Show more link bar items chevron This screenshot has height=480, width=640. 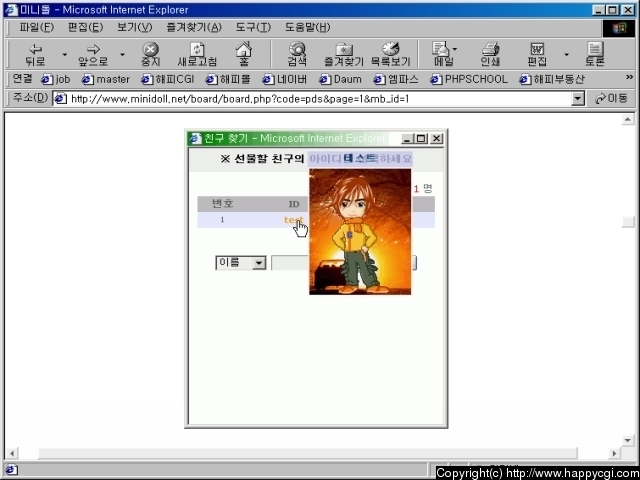tap(629, 77)
